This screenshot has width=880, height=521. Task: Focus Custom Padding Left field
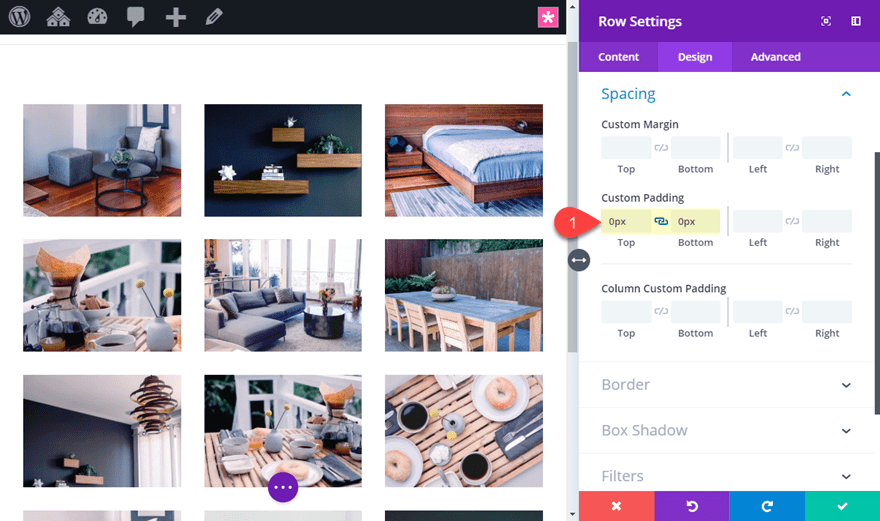tap(758, 221)
